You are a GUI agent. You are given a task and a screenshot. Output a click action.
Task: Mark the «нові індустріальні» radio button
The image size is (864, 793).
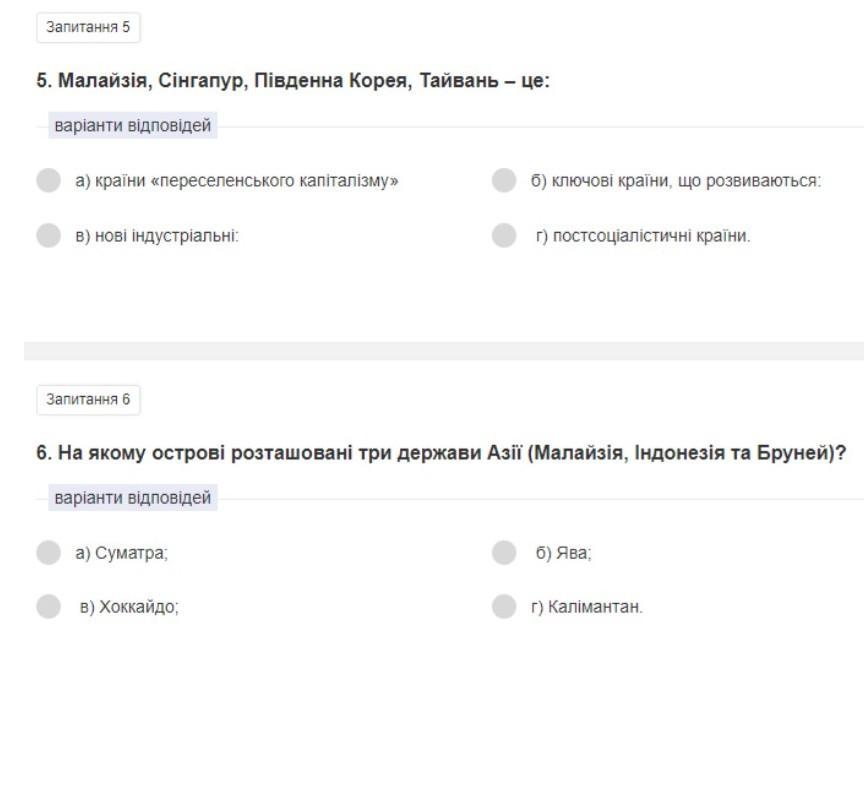click(48, 236)
